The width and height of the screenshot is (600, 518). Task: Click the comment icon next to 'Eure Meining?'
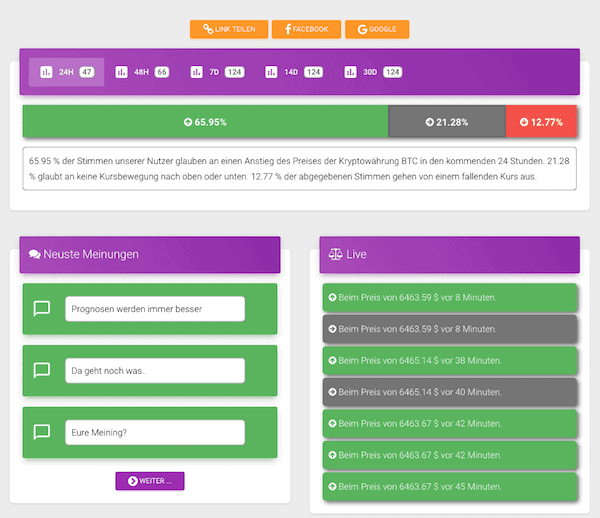pos(42,432)
